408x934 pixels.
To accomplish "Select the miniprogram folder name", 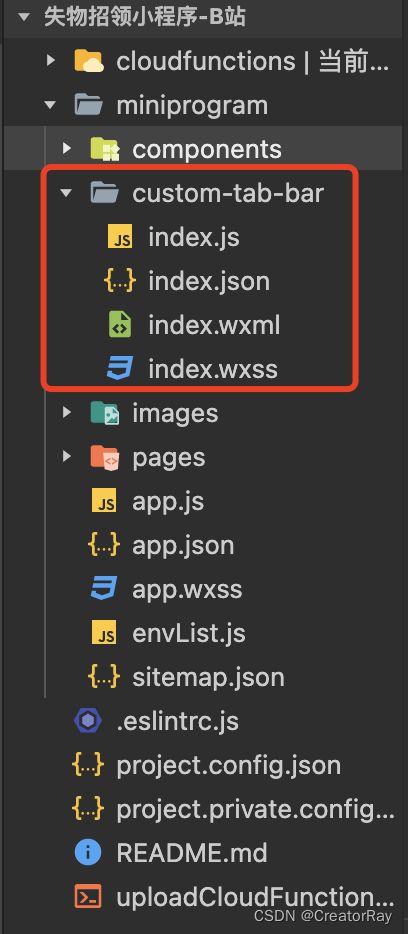I will 192,106.
